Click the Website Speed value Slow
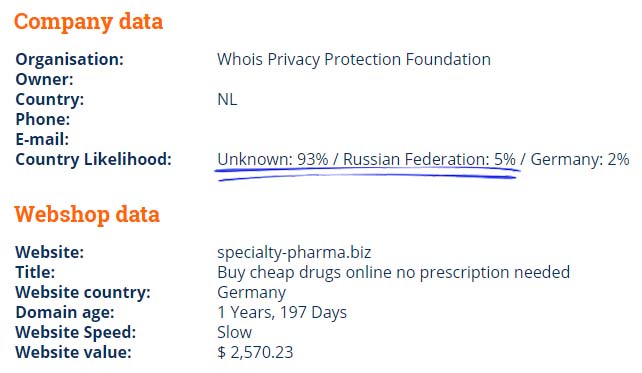Viewport: 642px width, 373px height. (235, 332)
